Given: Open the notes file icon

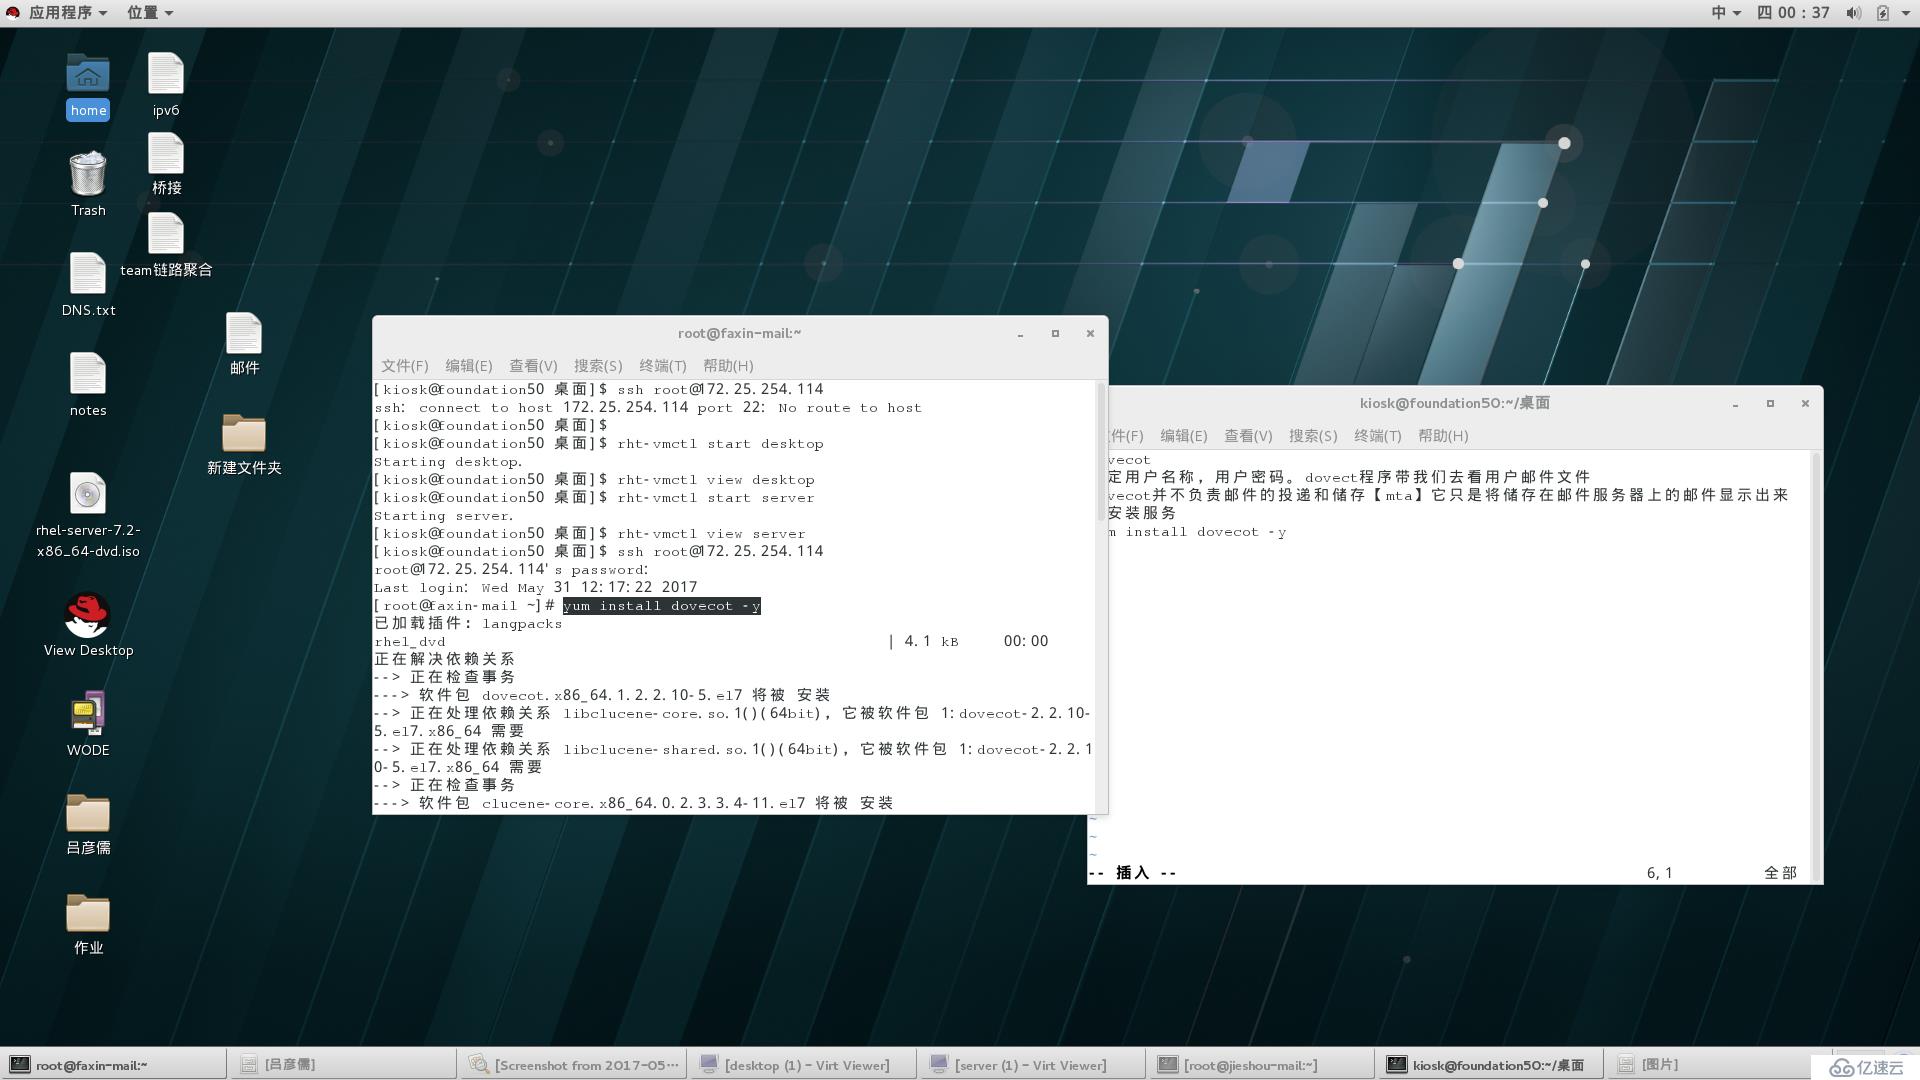Looking at the screenshot, I should tap(88, 376).
